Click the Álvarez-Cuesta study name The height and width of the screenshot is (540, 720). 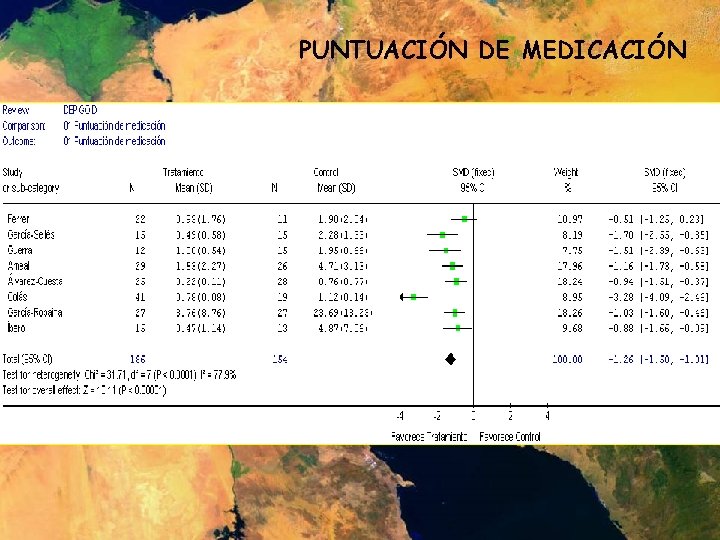[35, 281]
